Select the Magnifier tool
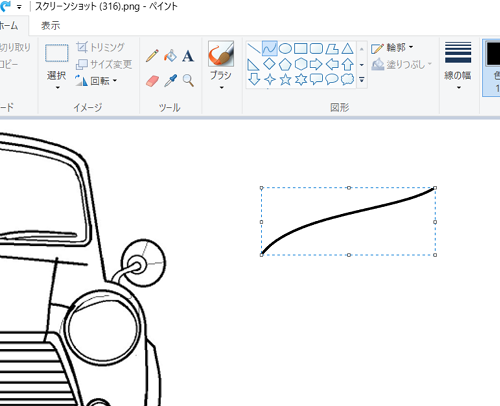 188,81
